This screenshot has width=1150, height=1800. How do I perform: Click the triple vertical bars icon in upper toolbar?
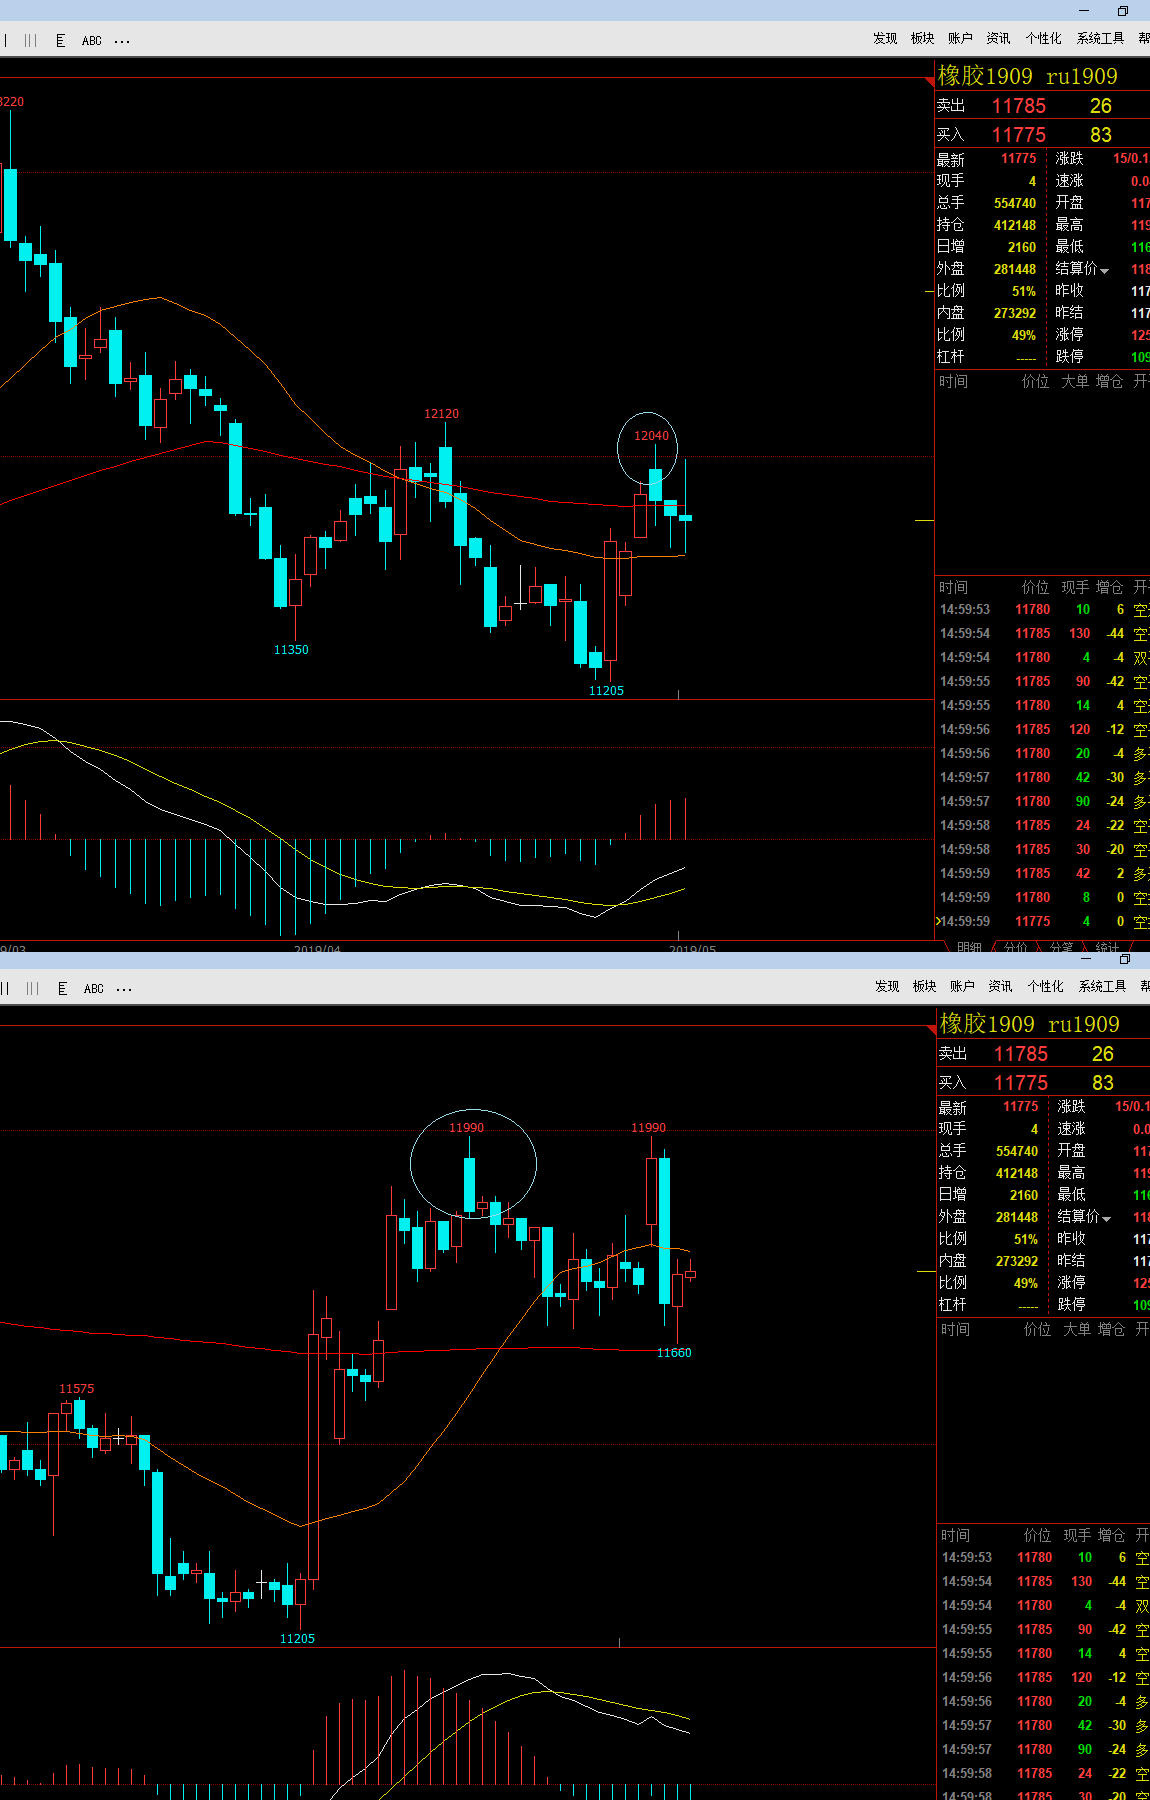point(31,41)
